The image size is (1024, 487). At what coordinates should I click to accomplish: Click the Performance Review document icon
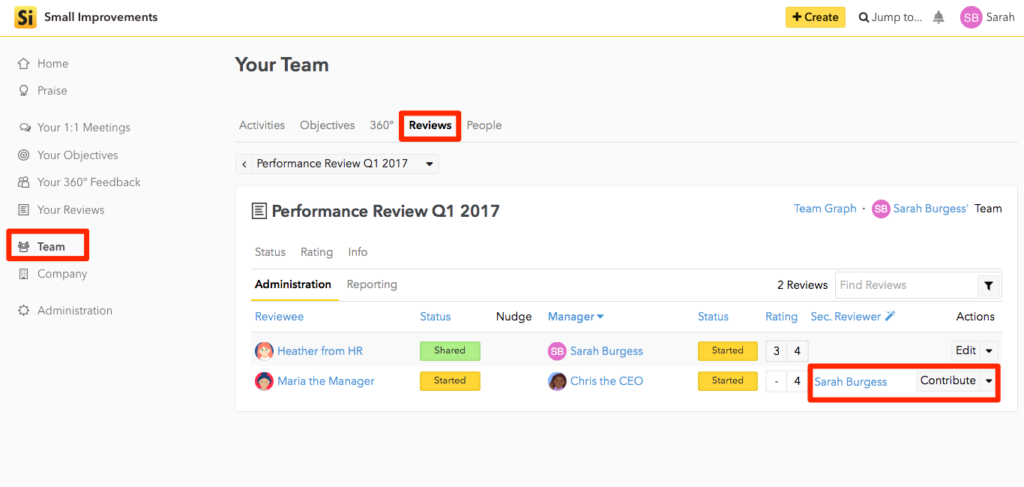259,211
